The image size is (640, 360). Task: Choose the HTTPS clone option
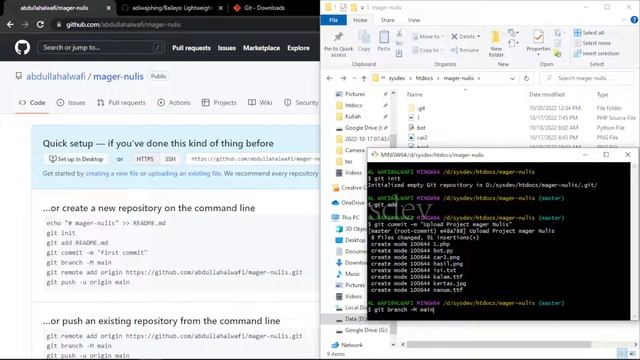click(x=145, y=159)
